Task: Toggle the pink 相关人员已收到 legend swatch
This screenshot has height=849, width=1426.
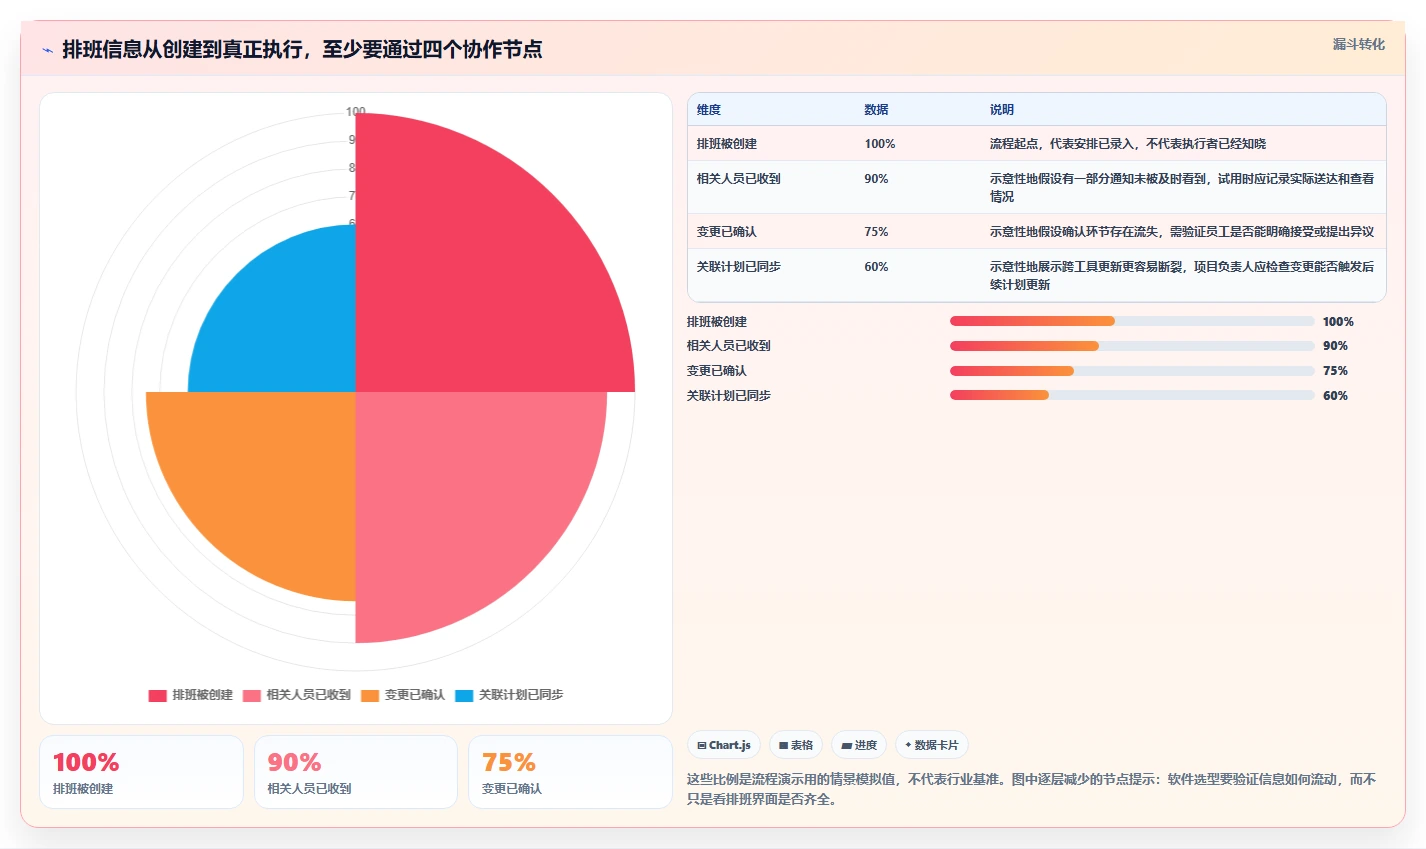Action: click(251, 695)
